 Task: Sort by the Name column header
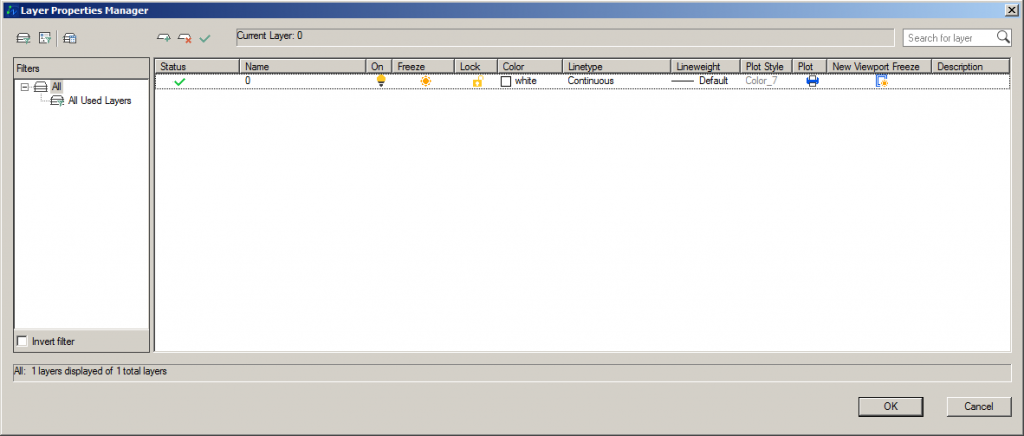[303, 67]
